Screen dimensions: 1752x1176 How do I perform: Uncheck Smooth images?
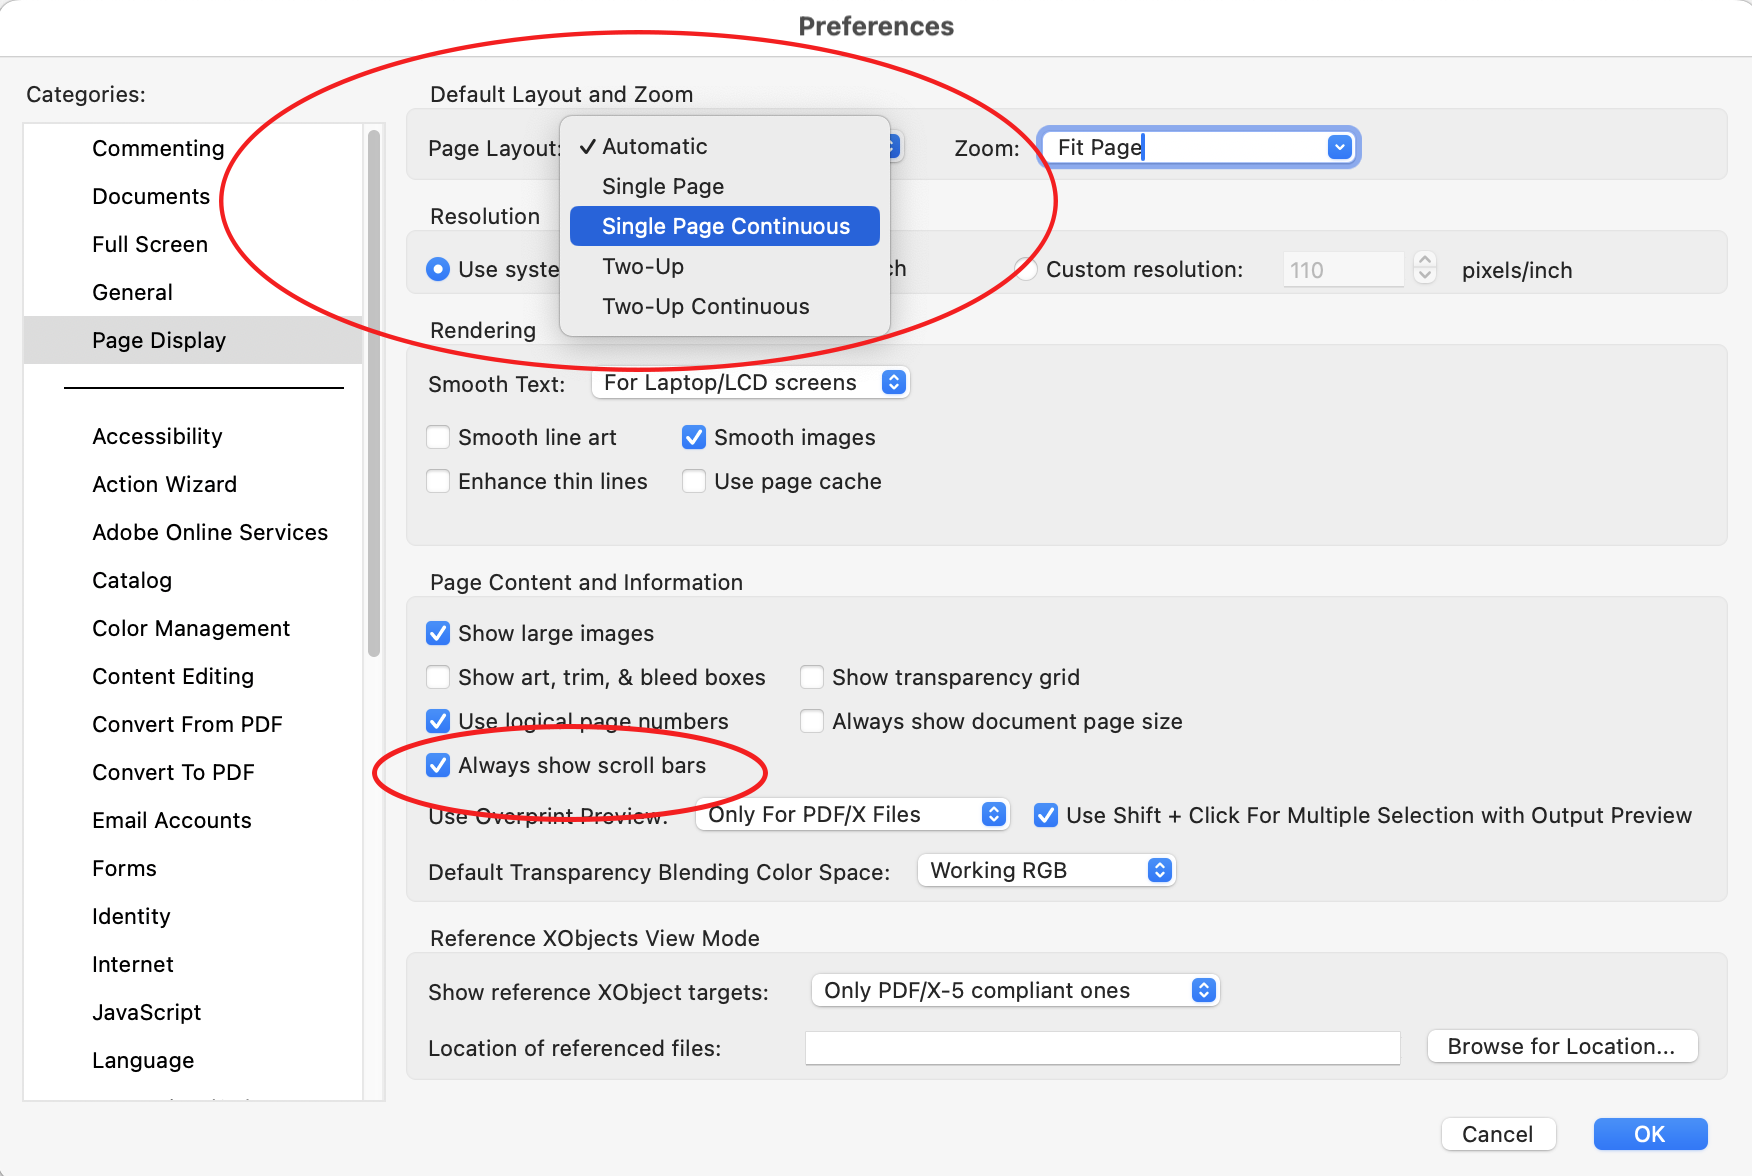click(x=694, y=437)
